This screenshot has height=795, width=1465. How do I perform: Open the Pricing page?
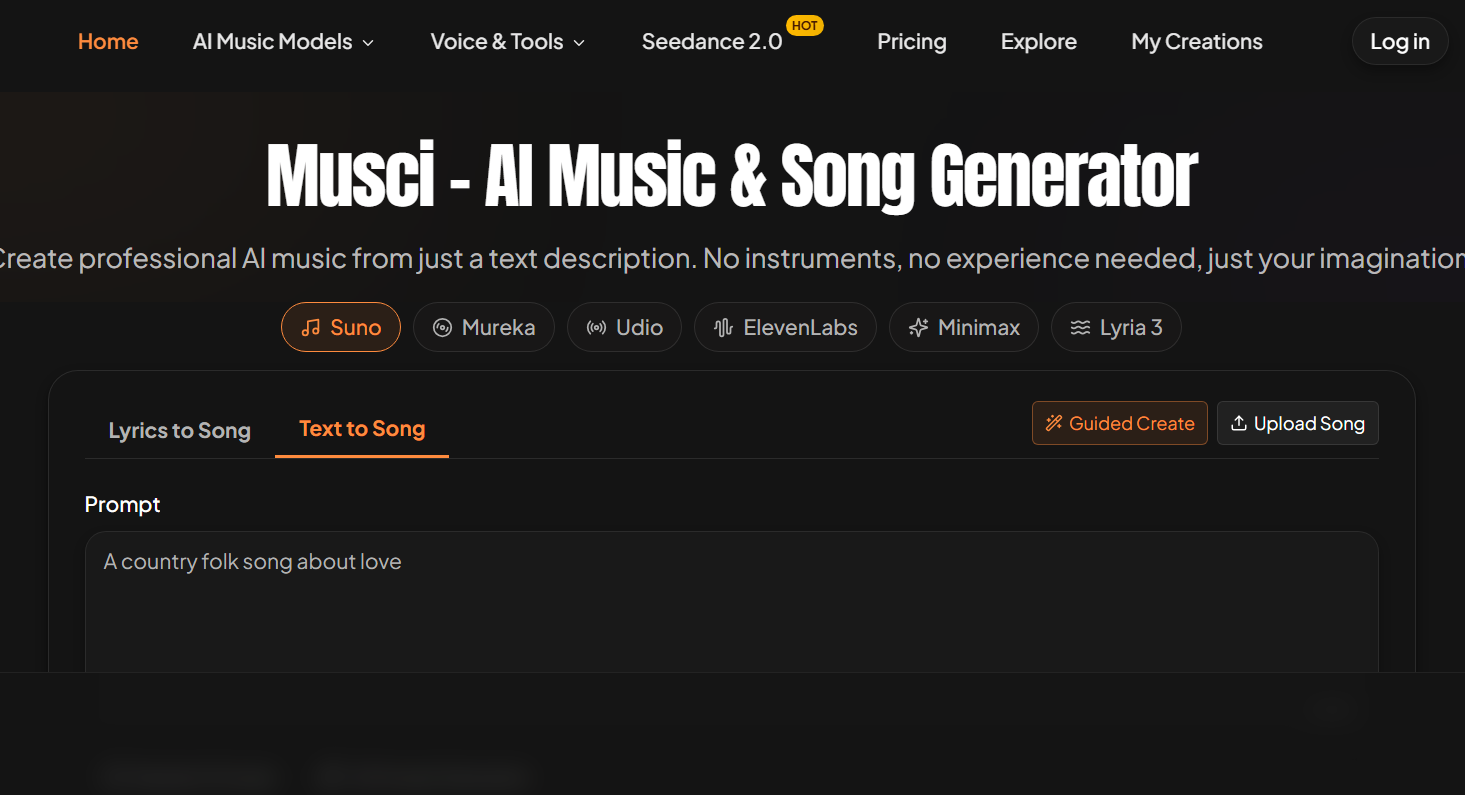click(x=912, y=42)
